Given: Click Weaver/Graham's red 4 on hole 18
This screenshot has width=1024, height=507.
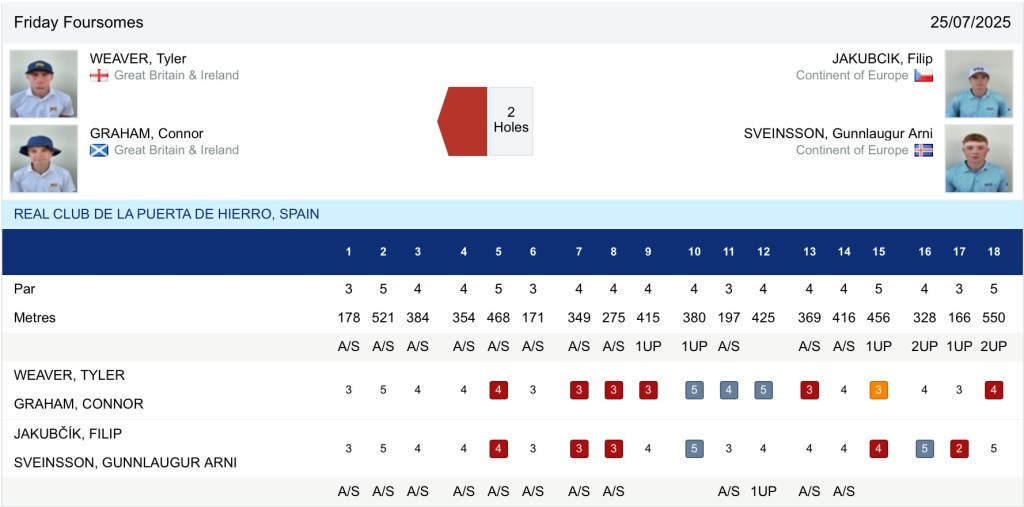Looking at the screenshot, I should point(993,390).
